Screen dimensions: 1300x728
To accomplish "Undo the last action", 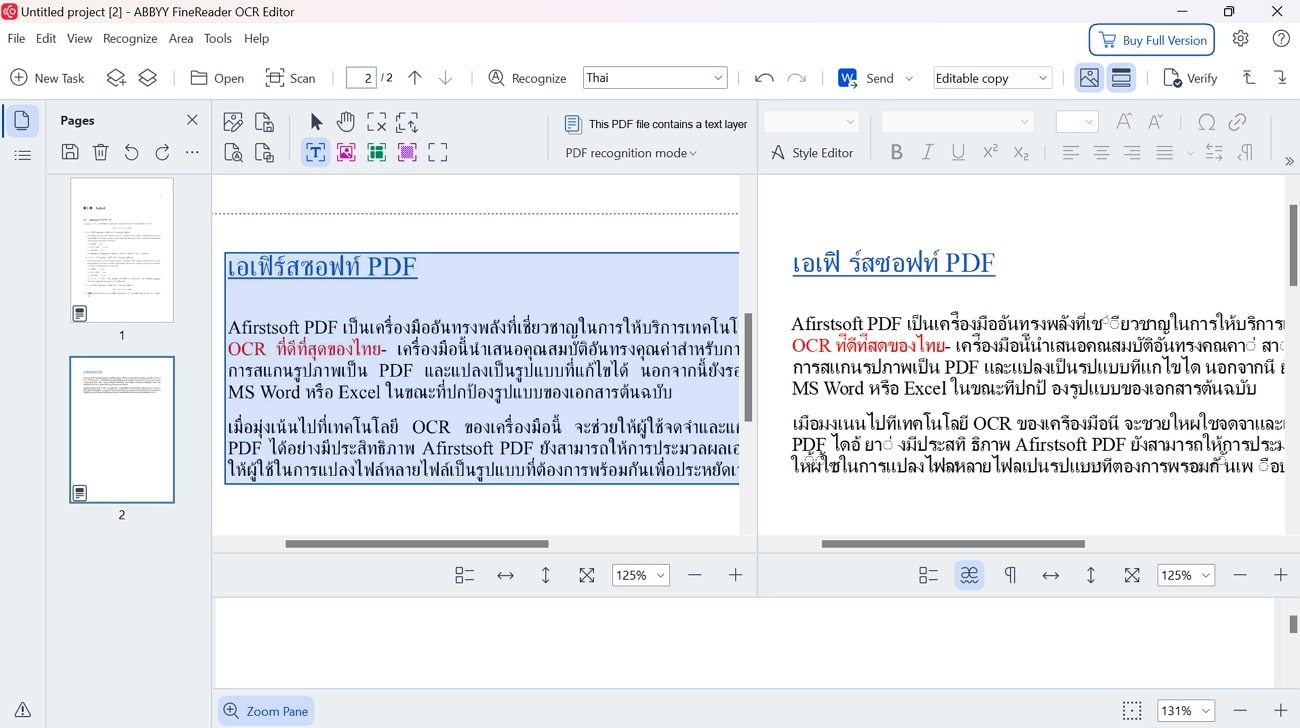I will pos(764,78).
